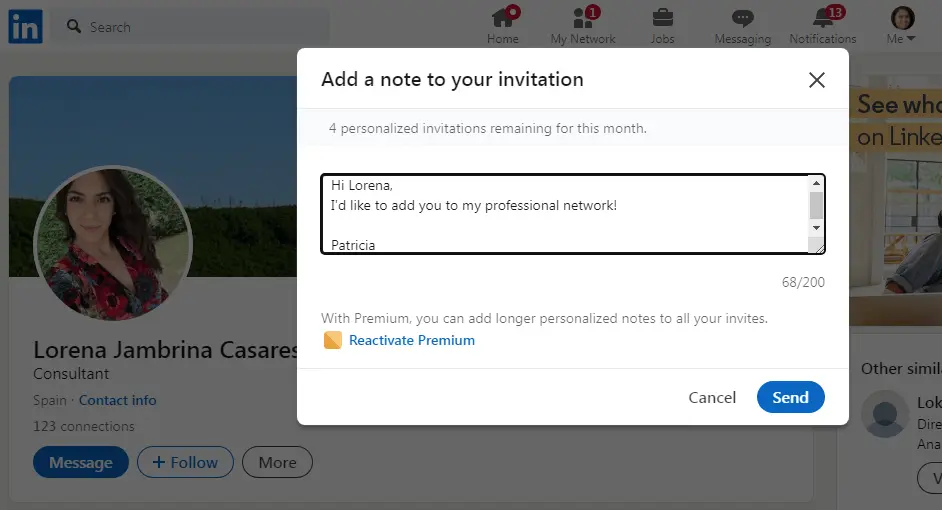The width and height of the screenshot is (942, 510).
Task: Follow Lorena Jambrina Casares
Action: pyautogui.click(x=185, y=462)
